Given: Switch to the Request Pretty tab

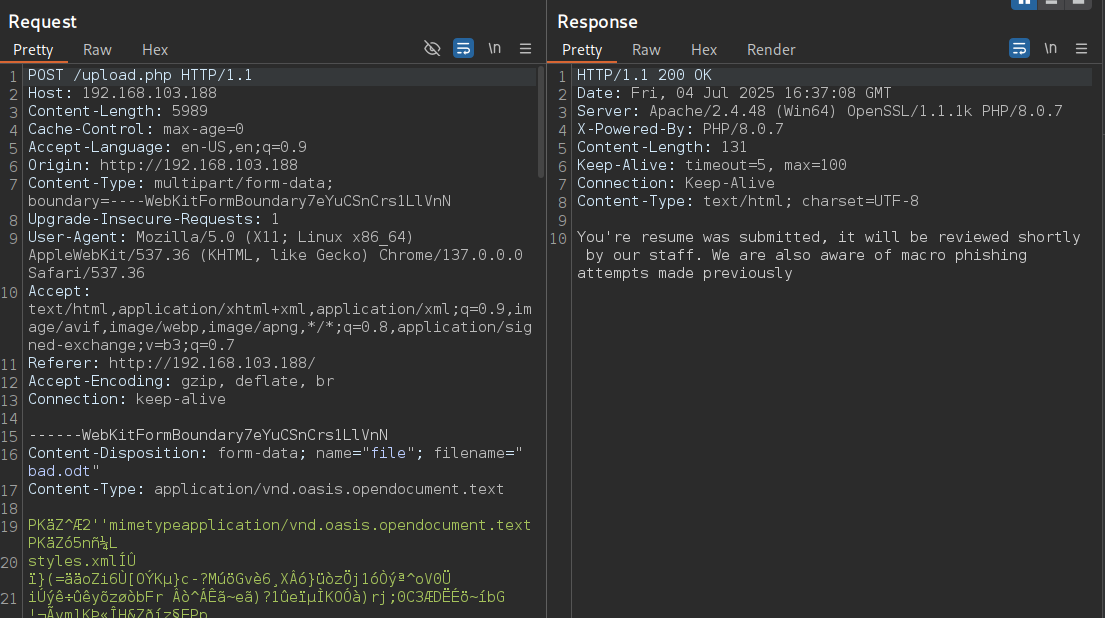Looking at the screenshot, I should point(33,50).
